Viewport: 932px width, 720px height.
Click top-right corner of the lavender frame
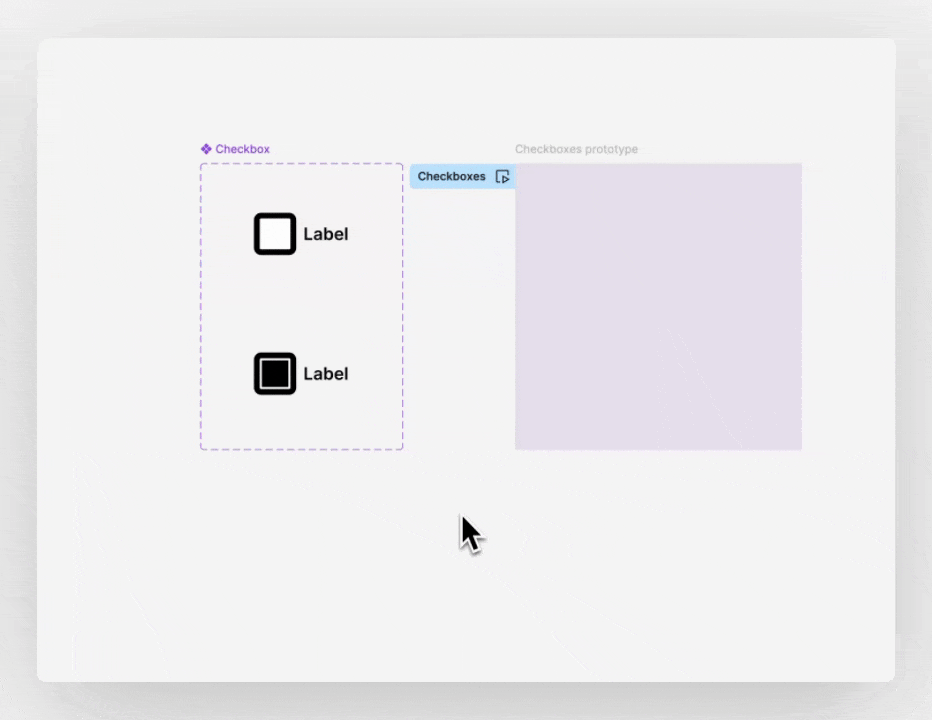coord(800,165)
